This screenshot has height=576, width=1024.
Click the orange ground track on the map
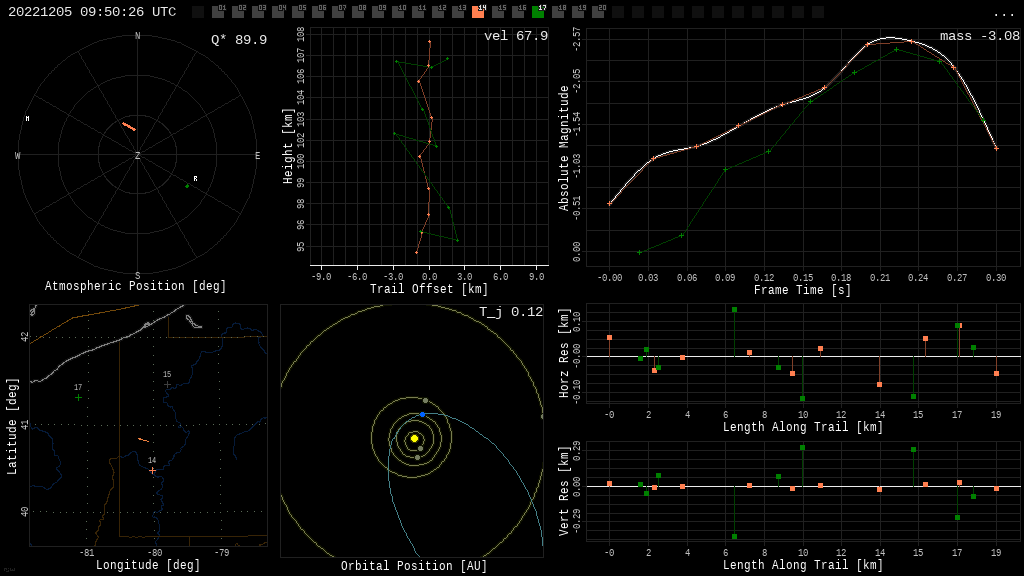143,440
